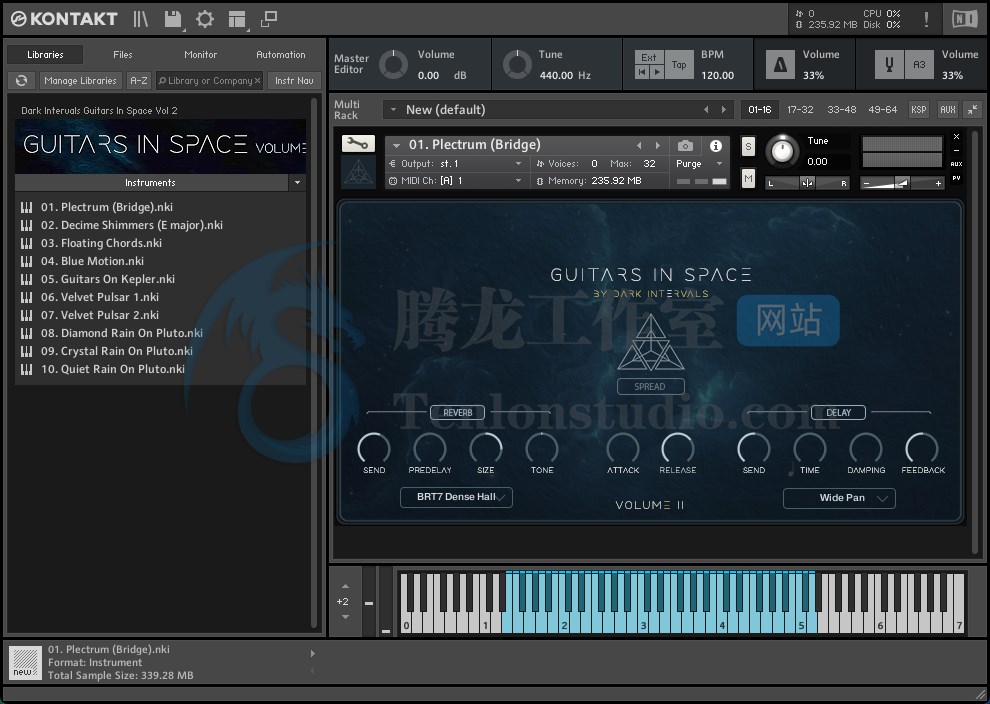Image resolution: width=990 pixels, height=704 pixels.
Task: Switch to the Libraries tab
Action: tap(45, 55)
